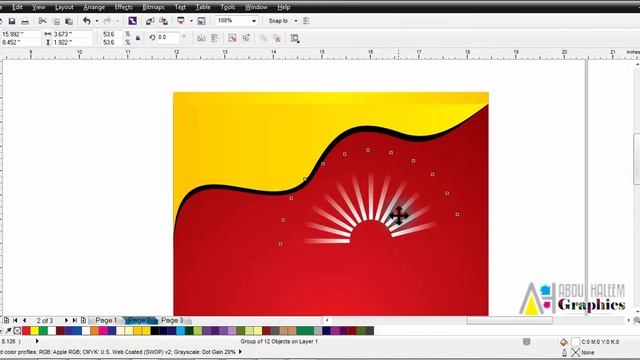Click the Align and distribute options icon beside Snap to
This screenshot has height=360, width=640.
307,21
